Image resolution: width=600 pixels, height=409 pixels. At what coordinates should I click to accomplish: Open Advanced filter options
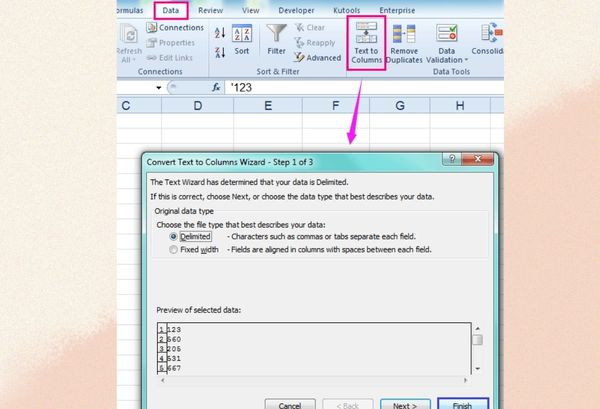pos(318,58)
